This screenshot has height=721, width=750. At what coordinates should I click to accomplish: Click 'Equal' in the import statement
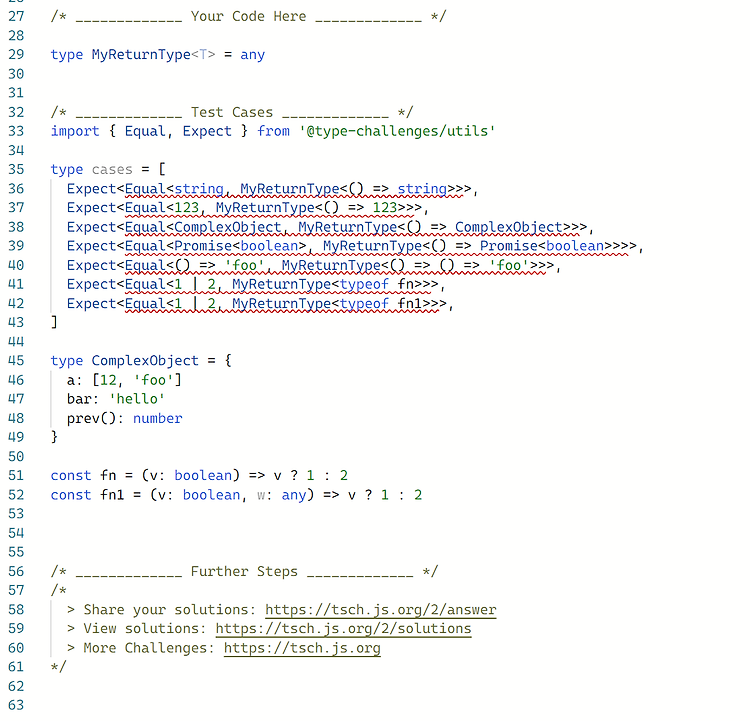tap(145, 131)
